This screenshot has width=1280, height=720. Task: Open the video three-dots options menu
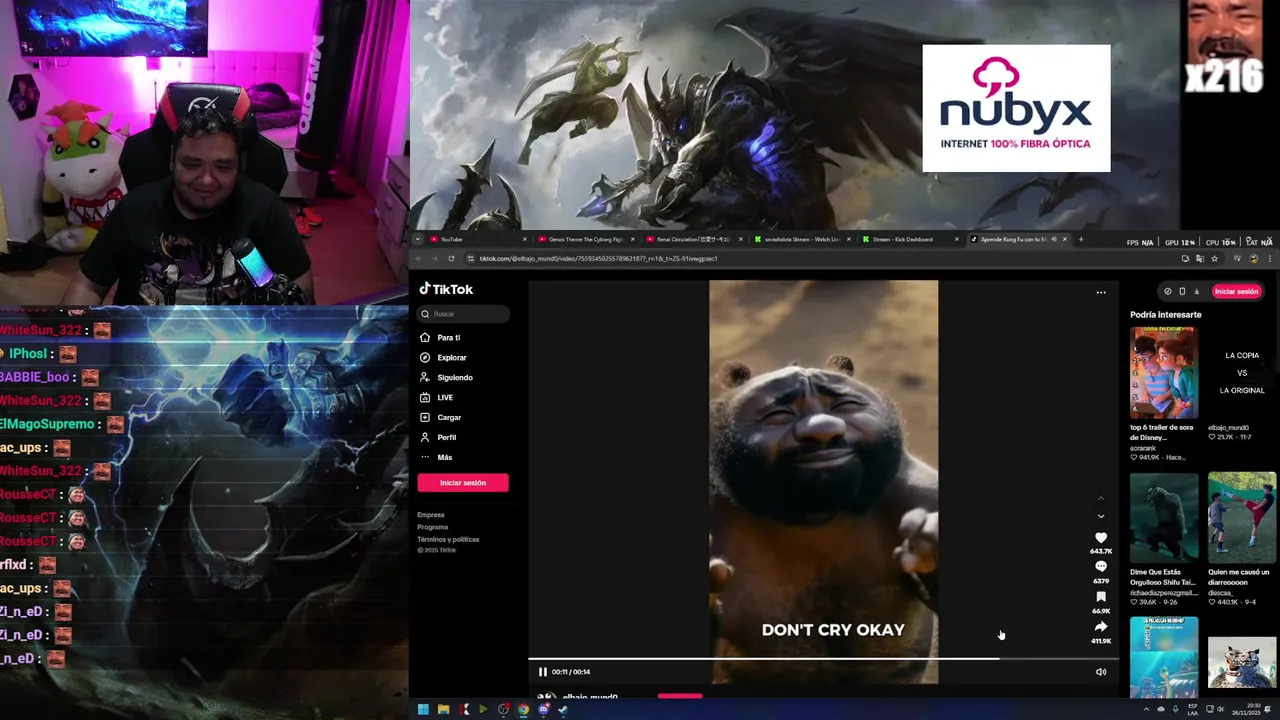point(1101,293)
